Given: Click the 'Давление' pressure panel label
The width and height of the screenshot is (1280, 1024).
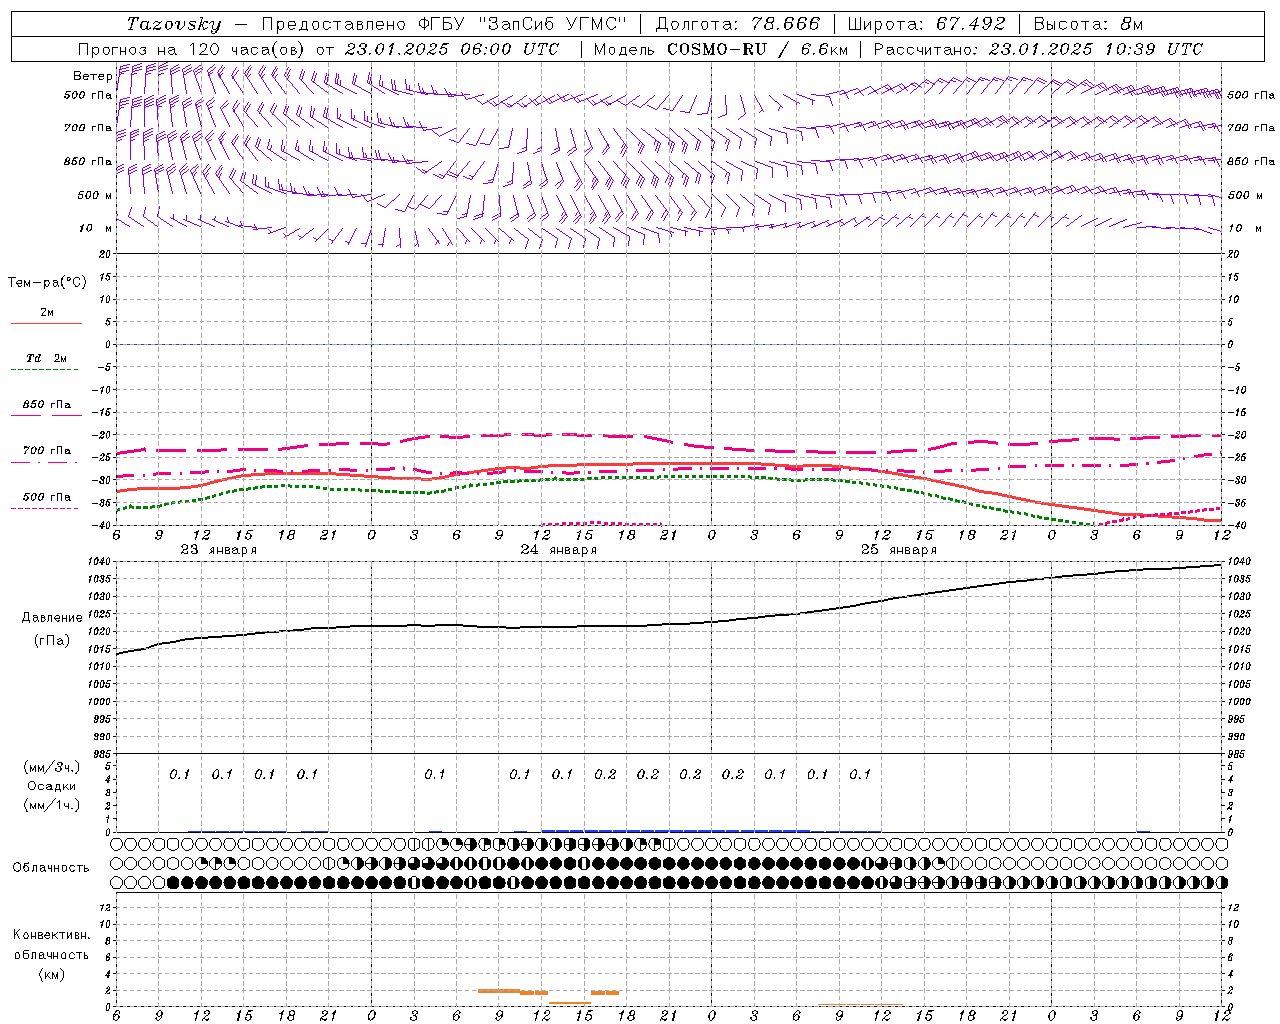Looking at the screenshot, I should [x=52, y=618].
